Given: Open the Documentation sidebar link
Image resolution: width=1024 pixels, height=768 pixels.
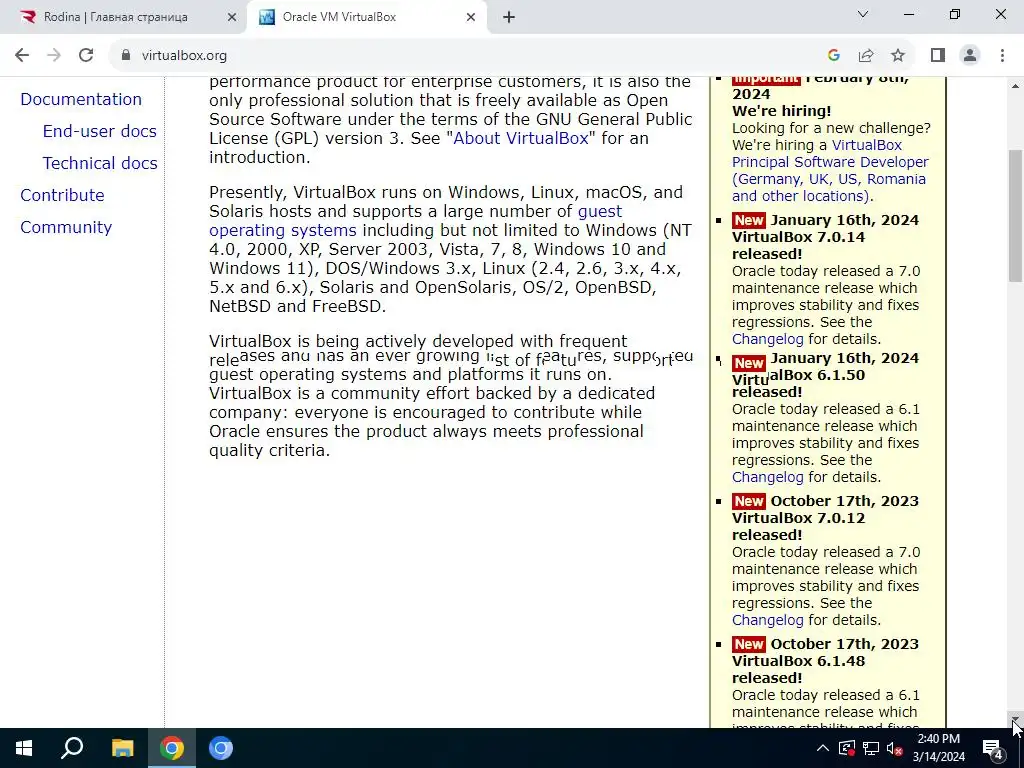Looking at the screenshot, I should [81, 99].
